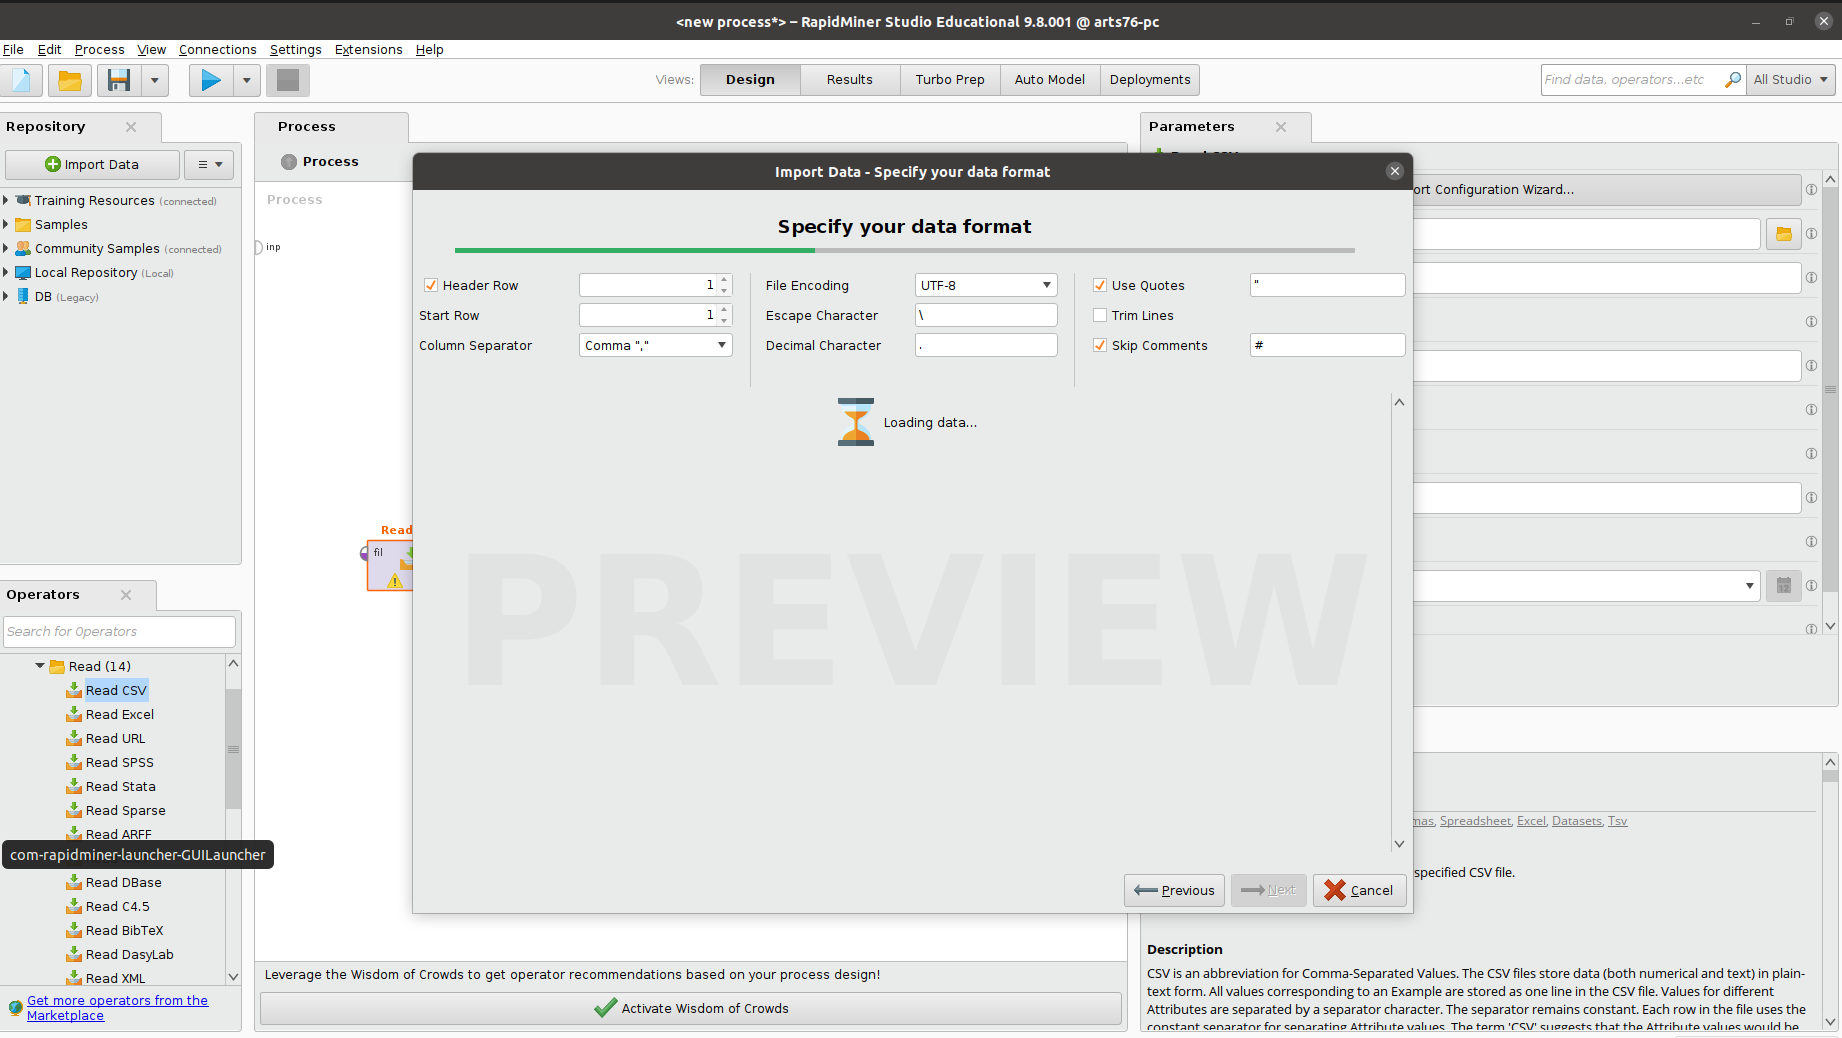Image resolution: width=1842 pixels, height=1038 pixels.
Task: Click the Read BibTeX operator icon
Action: pyautogui.click(x=74, y=930)
